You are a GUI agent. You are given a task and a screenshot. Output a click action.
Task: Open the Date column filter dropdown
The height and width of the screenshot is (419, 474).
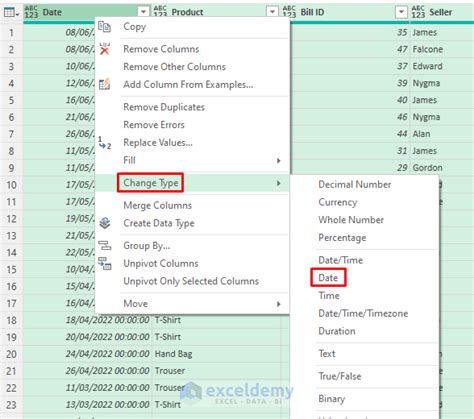(143, 12)
